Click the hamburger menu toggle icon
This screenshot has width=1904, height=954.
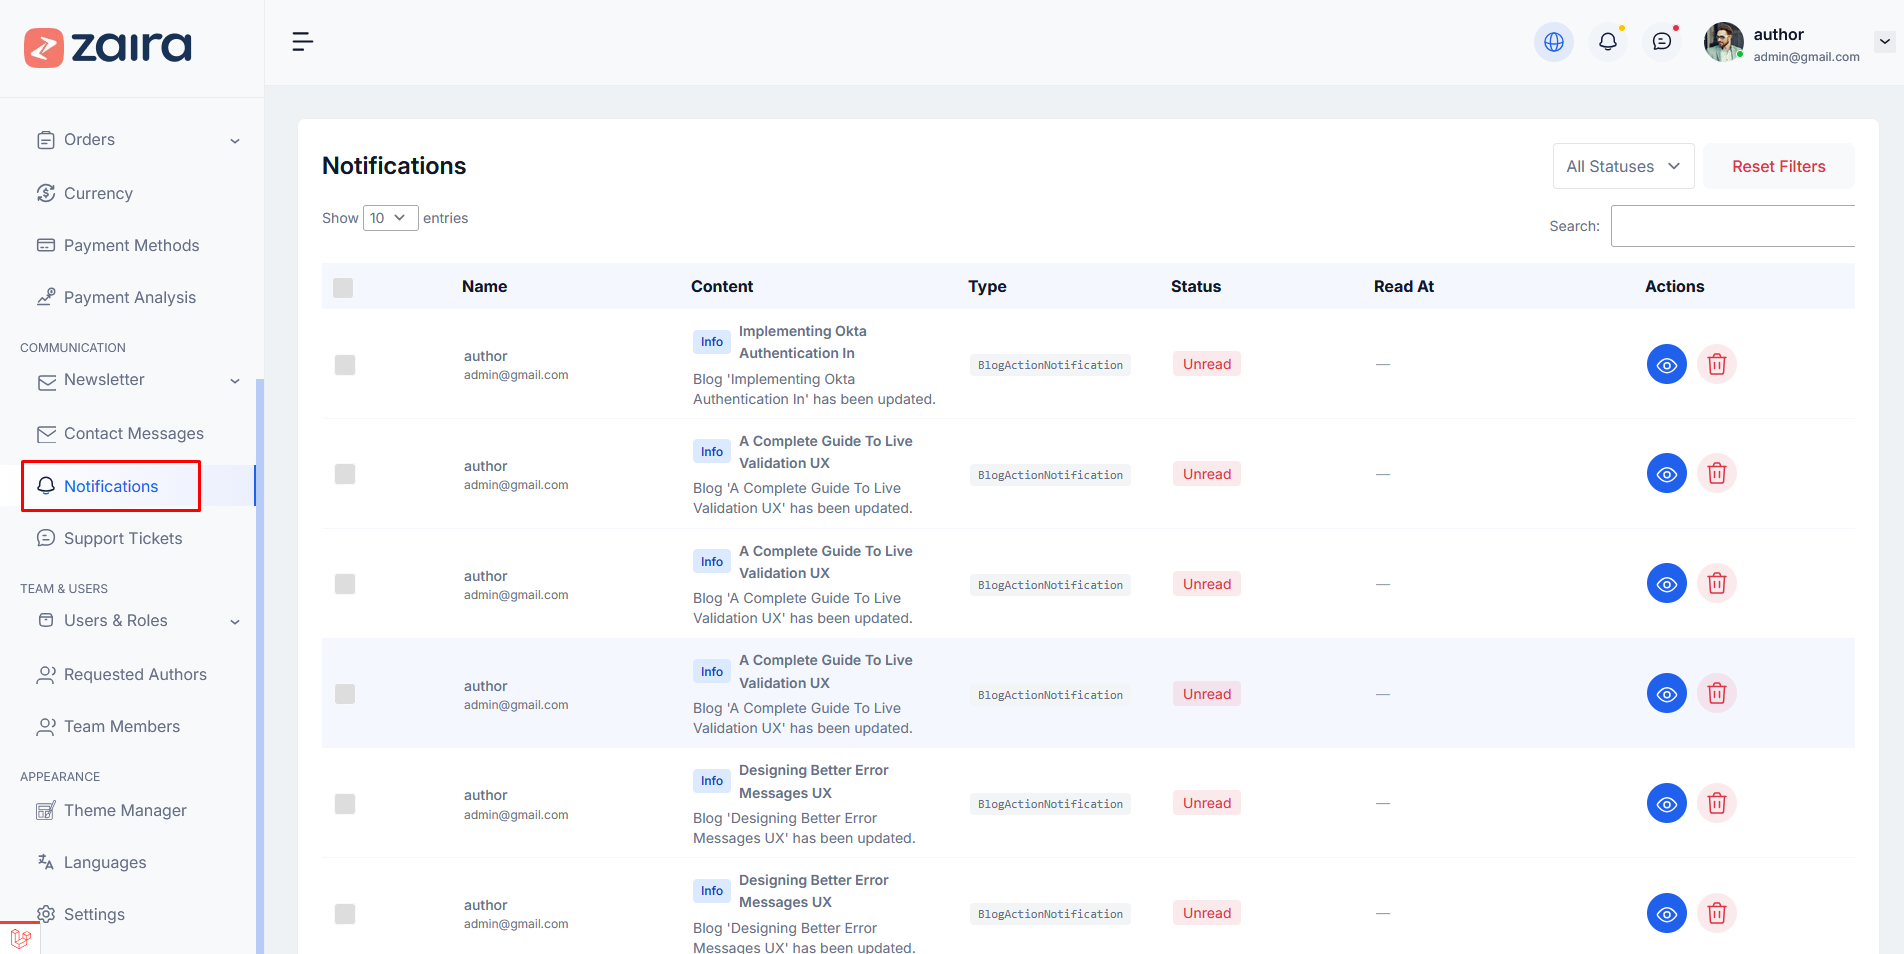pos(302,42)
